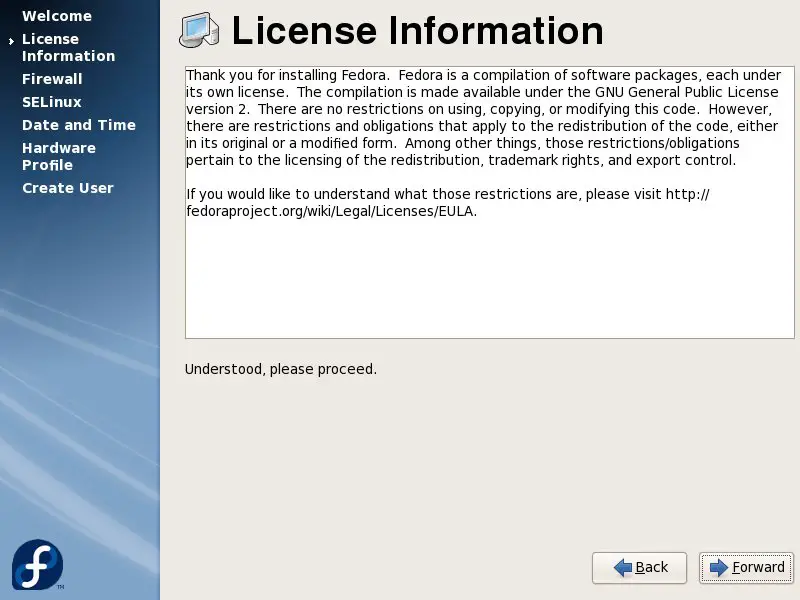This screenshot has width=800, height=600.
Task: Click the 'Understood, please proceed.' text
Action: pyautogui.click(x=281, y=369)
